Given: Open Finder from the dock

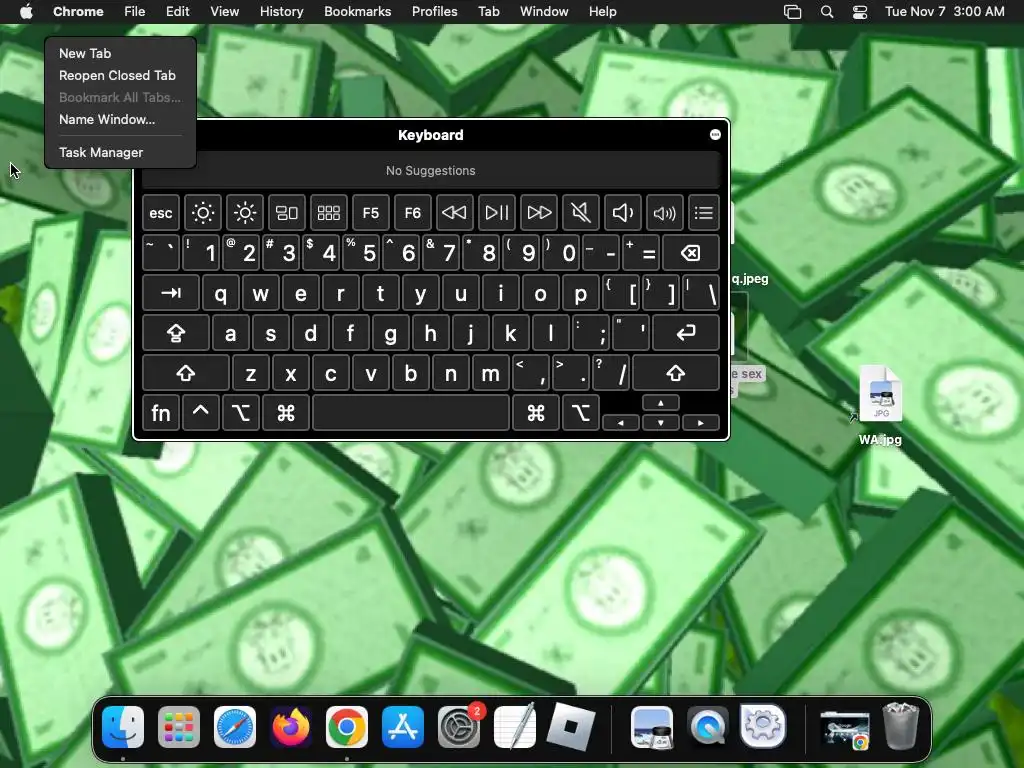Looking at the screenshot, I should click(x=123, y=727).
